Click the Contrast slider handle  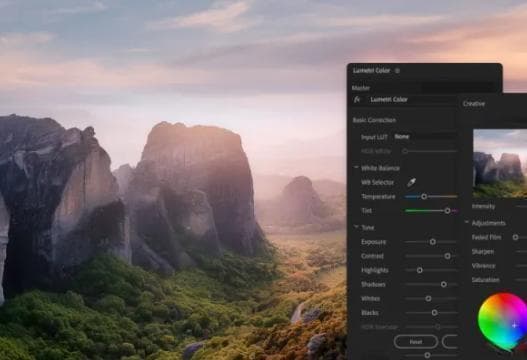tap(447, 256)
